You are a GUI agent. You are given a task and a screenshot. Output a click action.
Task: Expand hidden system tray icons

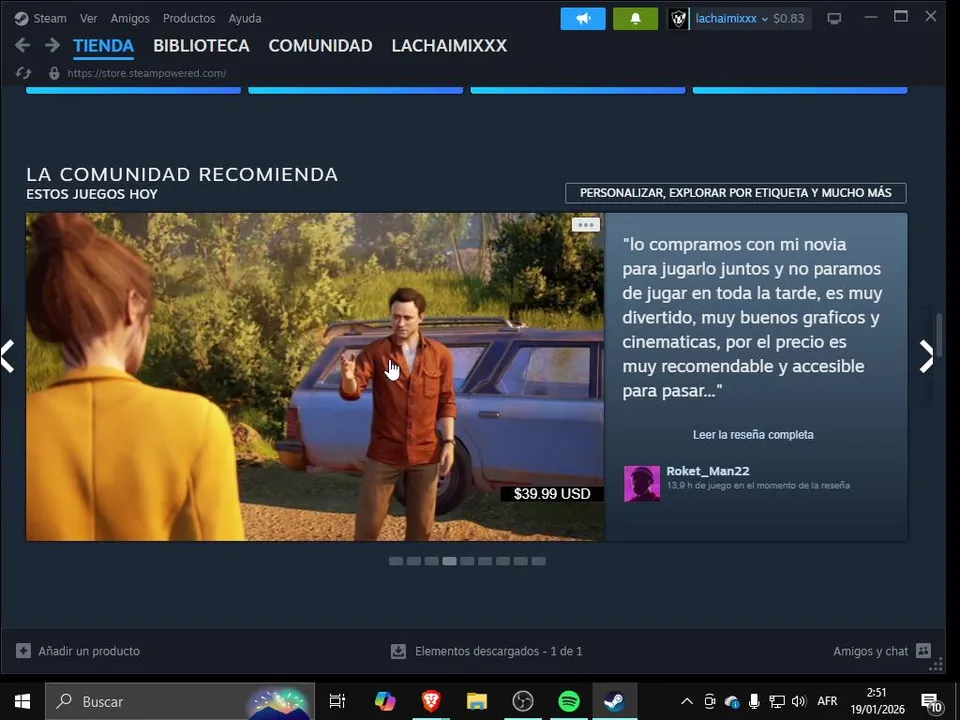point(687,702)
